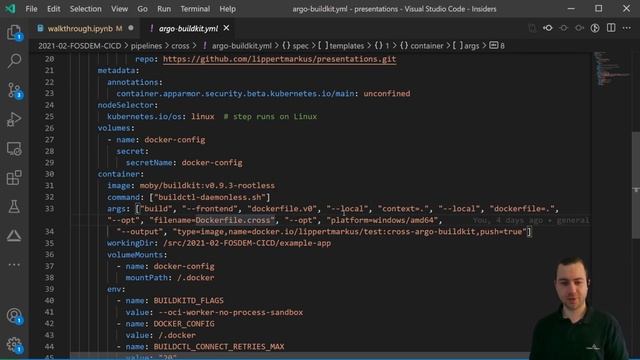Open the Search view icon
The height and width of the screenshot is (360, 640).
(x=14, y=61)
